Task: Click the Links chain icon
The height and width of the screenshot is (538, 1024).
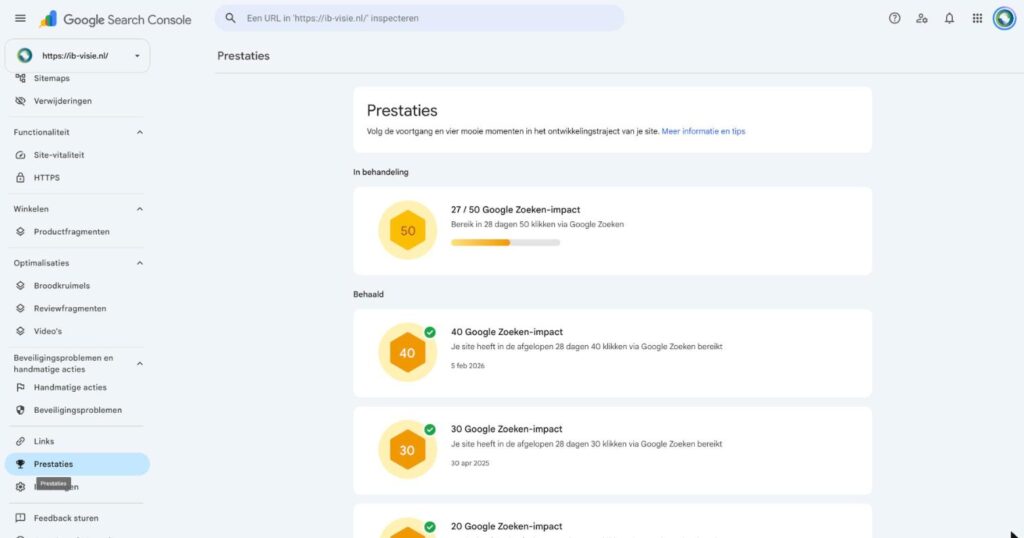Action: pos(20,441)
